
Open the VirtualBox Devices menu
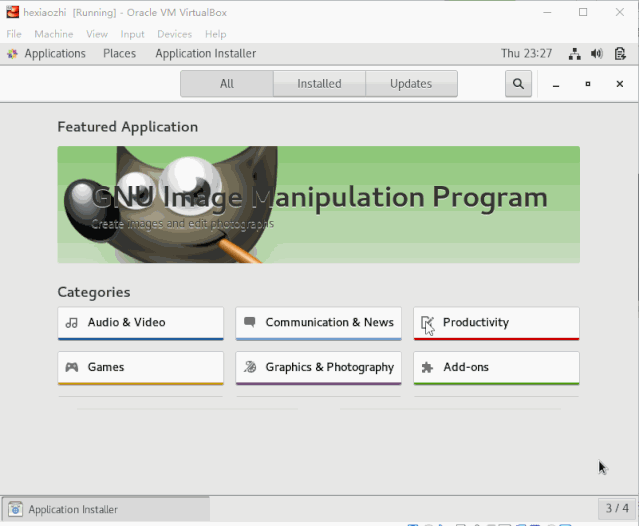(174, 34)
